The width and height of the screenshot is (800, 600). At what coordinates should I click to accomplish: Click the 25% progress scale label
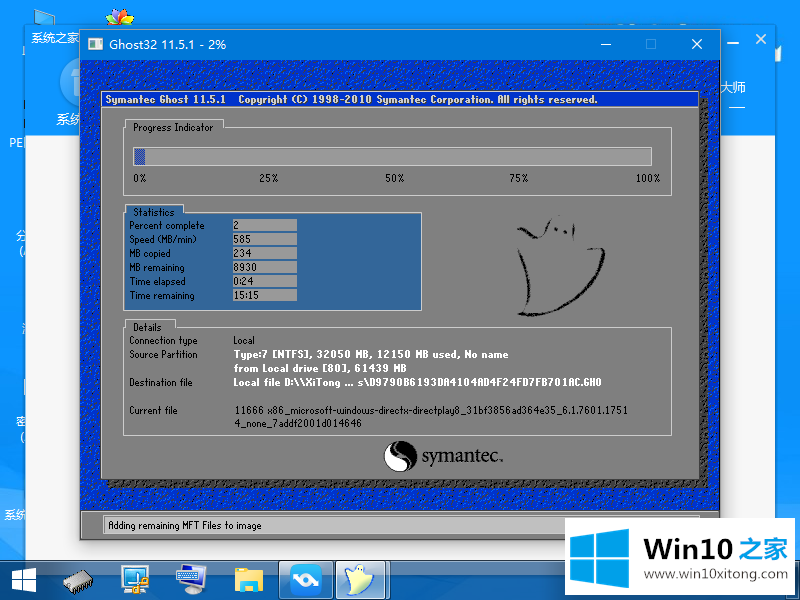pos(268,178)
